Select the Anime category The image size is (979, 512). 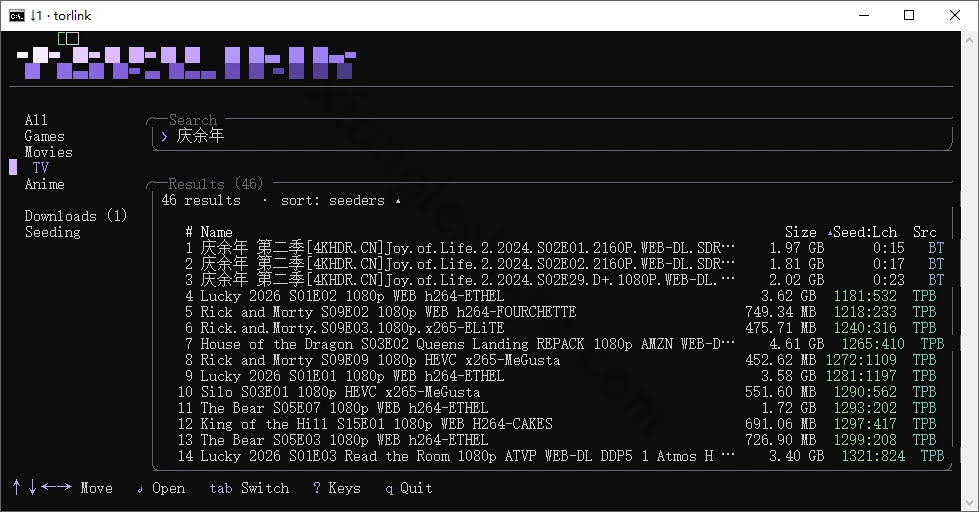pos(44,184)
